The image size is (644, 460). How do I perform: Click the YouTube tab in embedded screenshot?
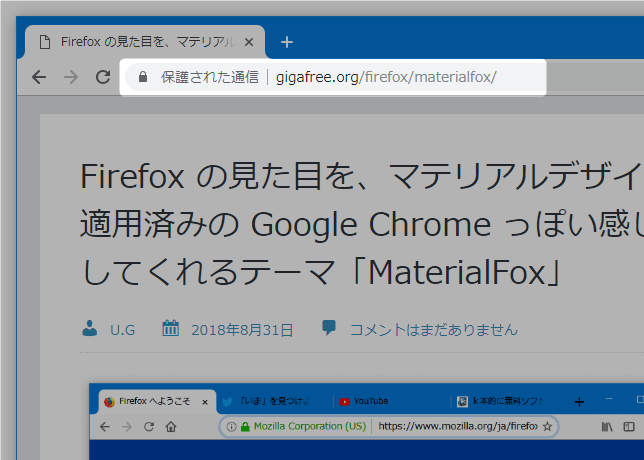coord(392,401)
